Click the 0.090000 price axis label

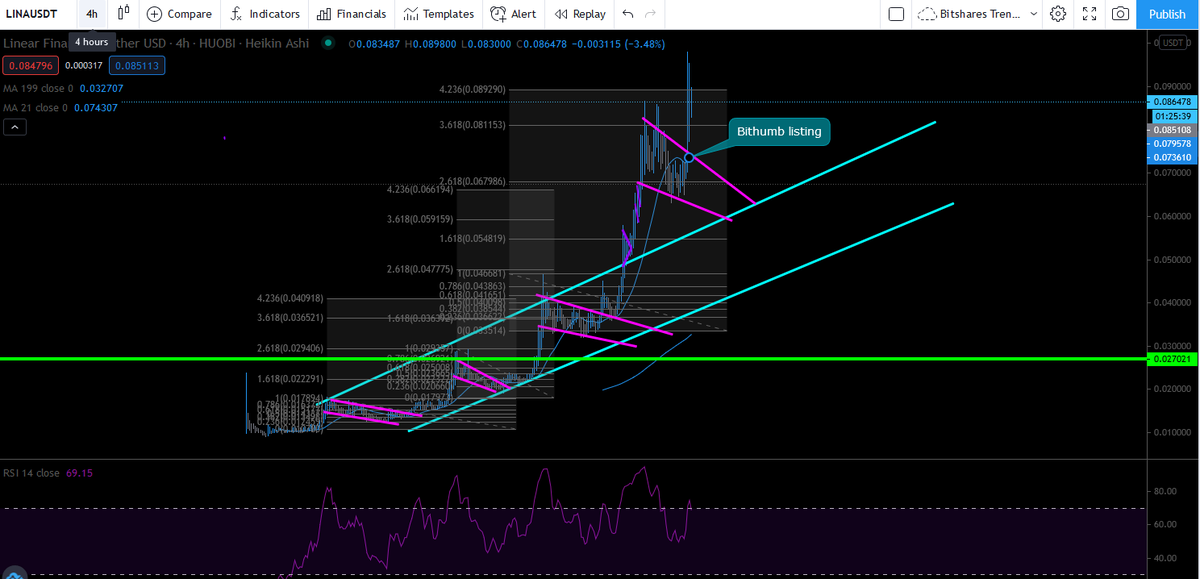coord(1170,86)
